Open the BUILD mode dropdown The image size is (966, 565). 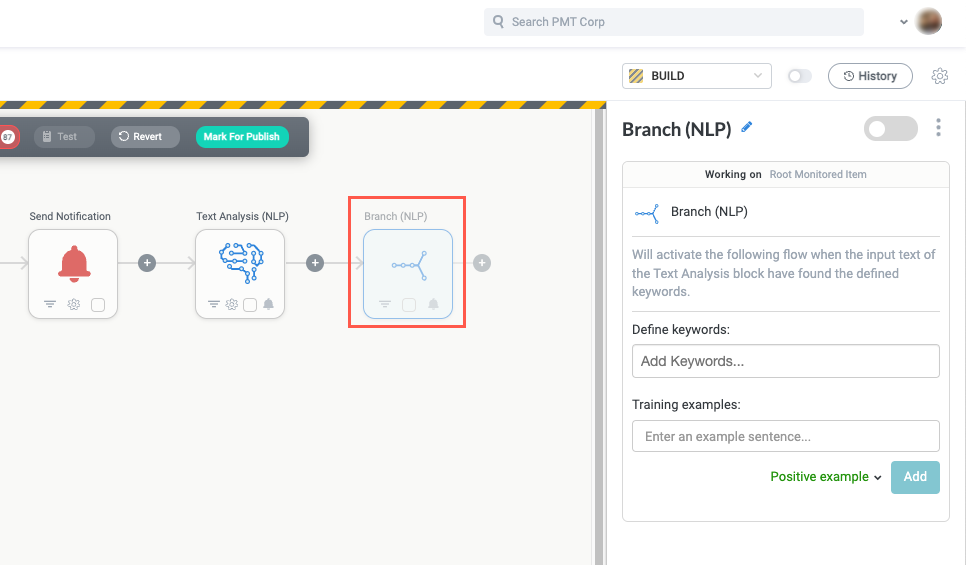(x=696, y=76)
